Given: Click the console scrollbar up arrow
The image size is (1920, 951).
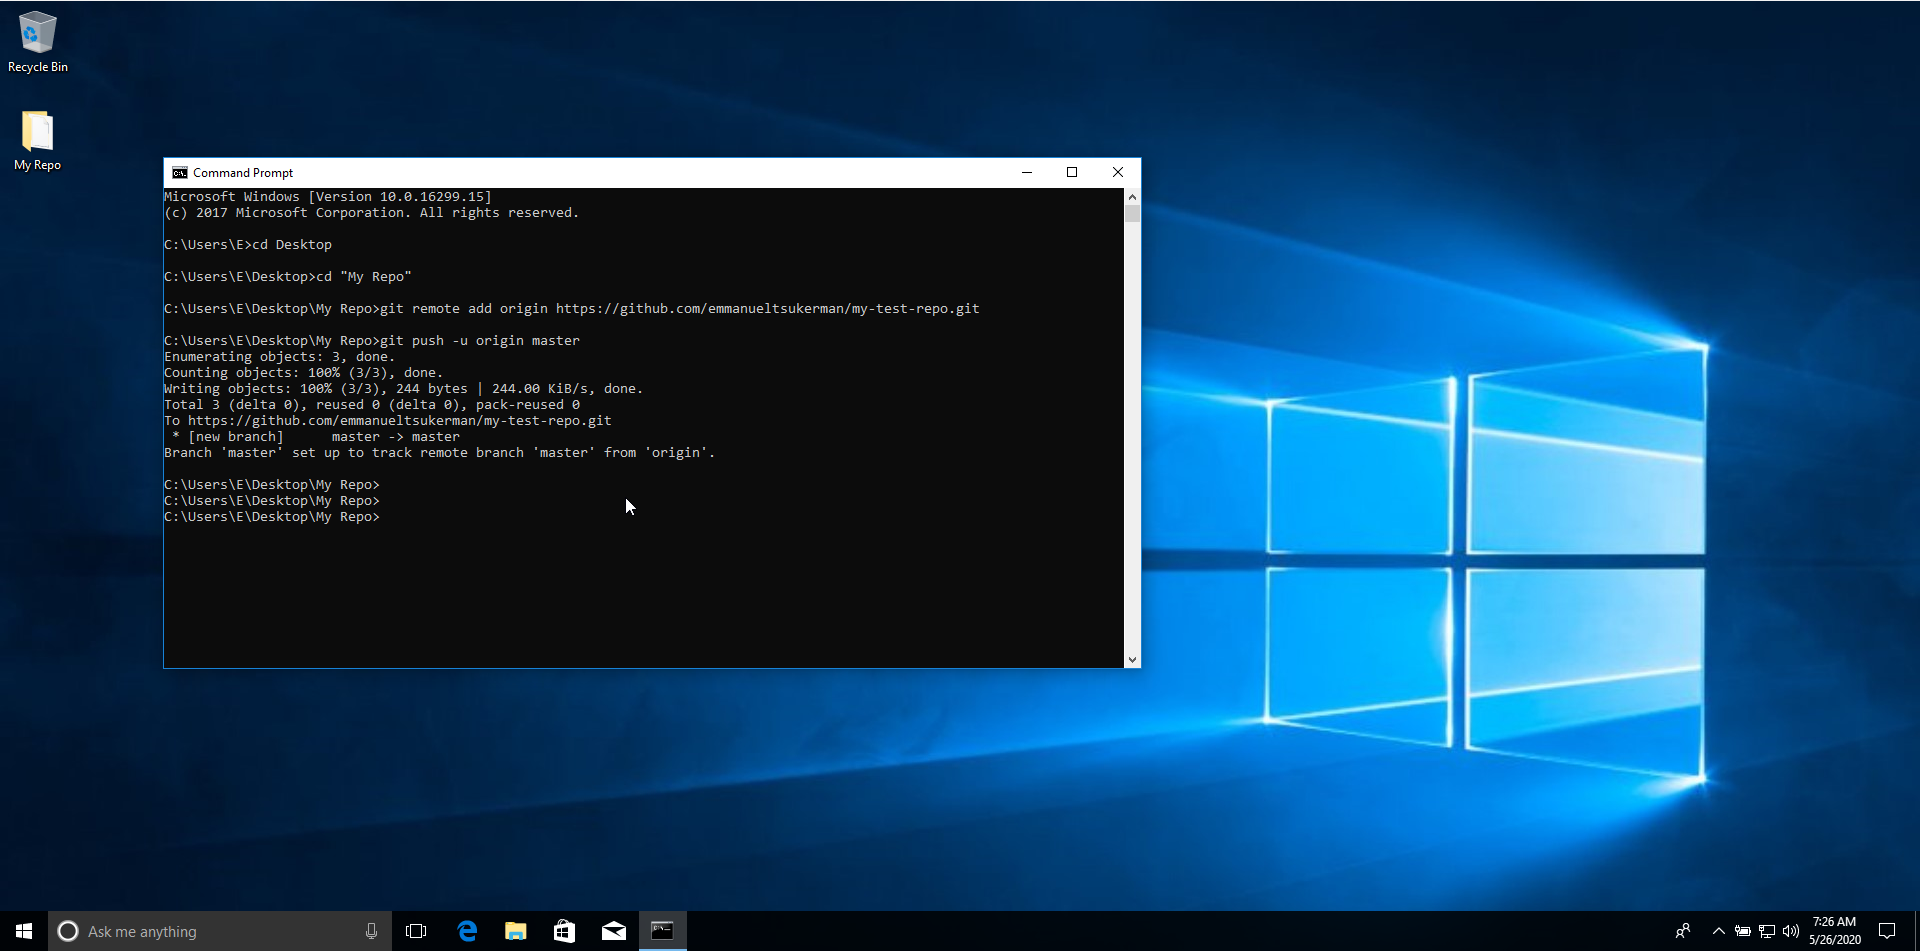Looking at the screenshot, I should click(1132, 197).
